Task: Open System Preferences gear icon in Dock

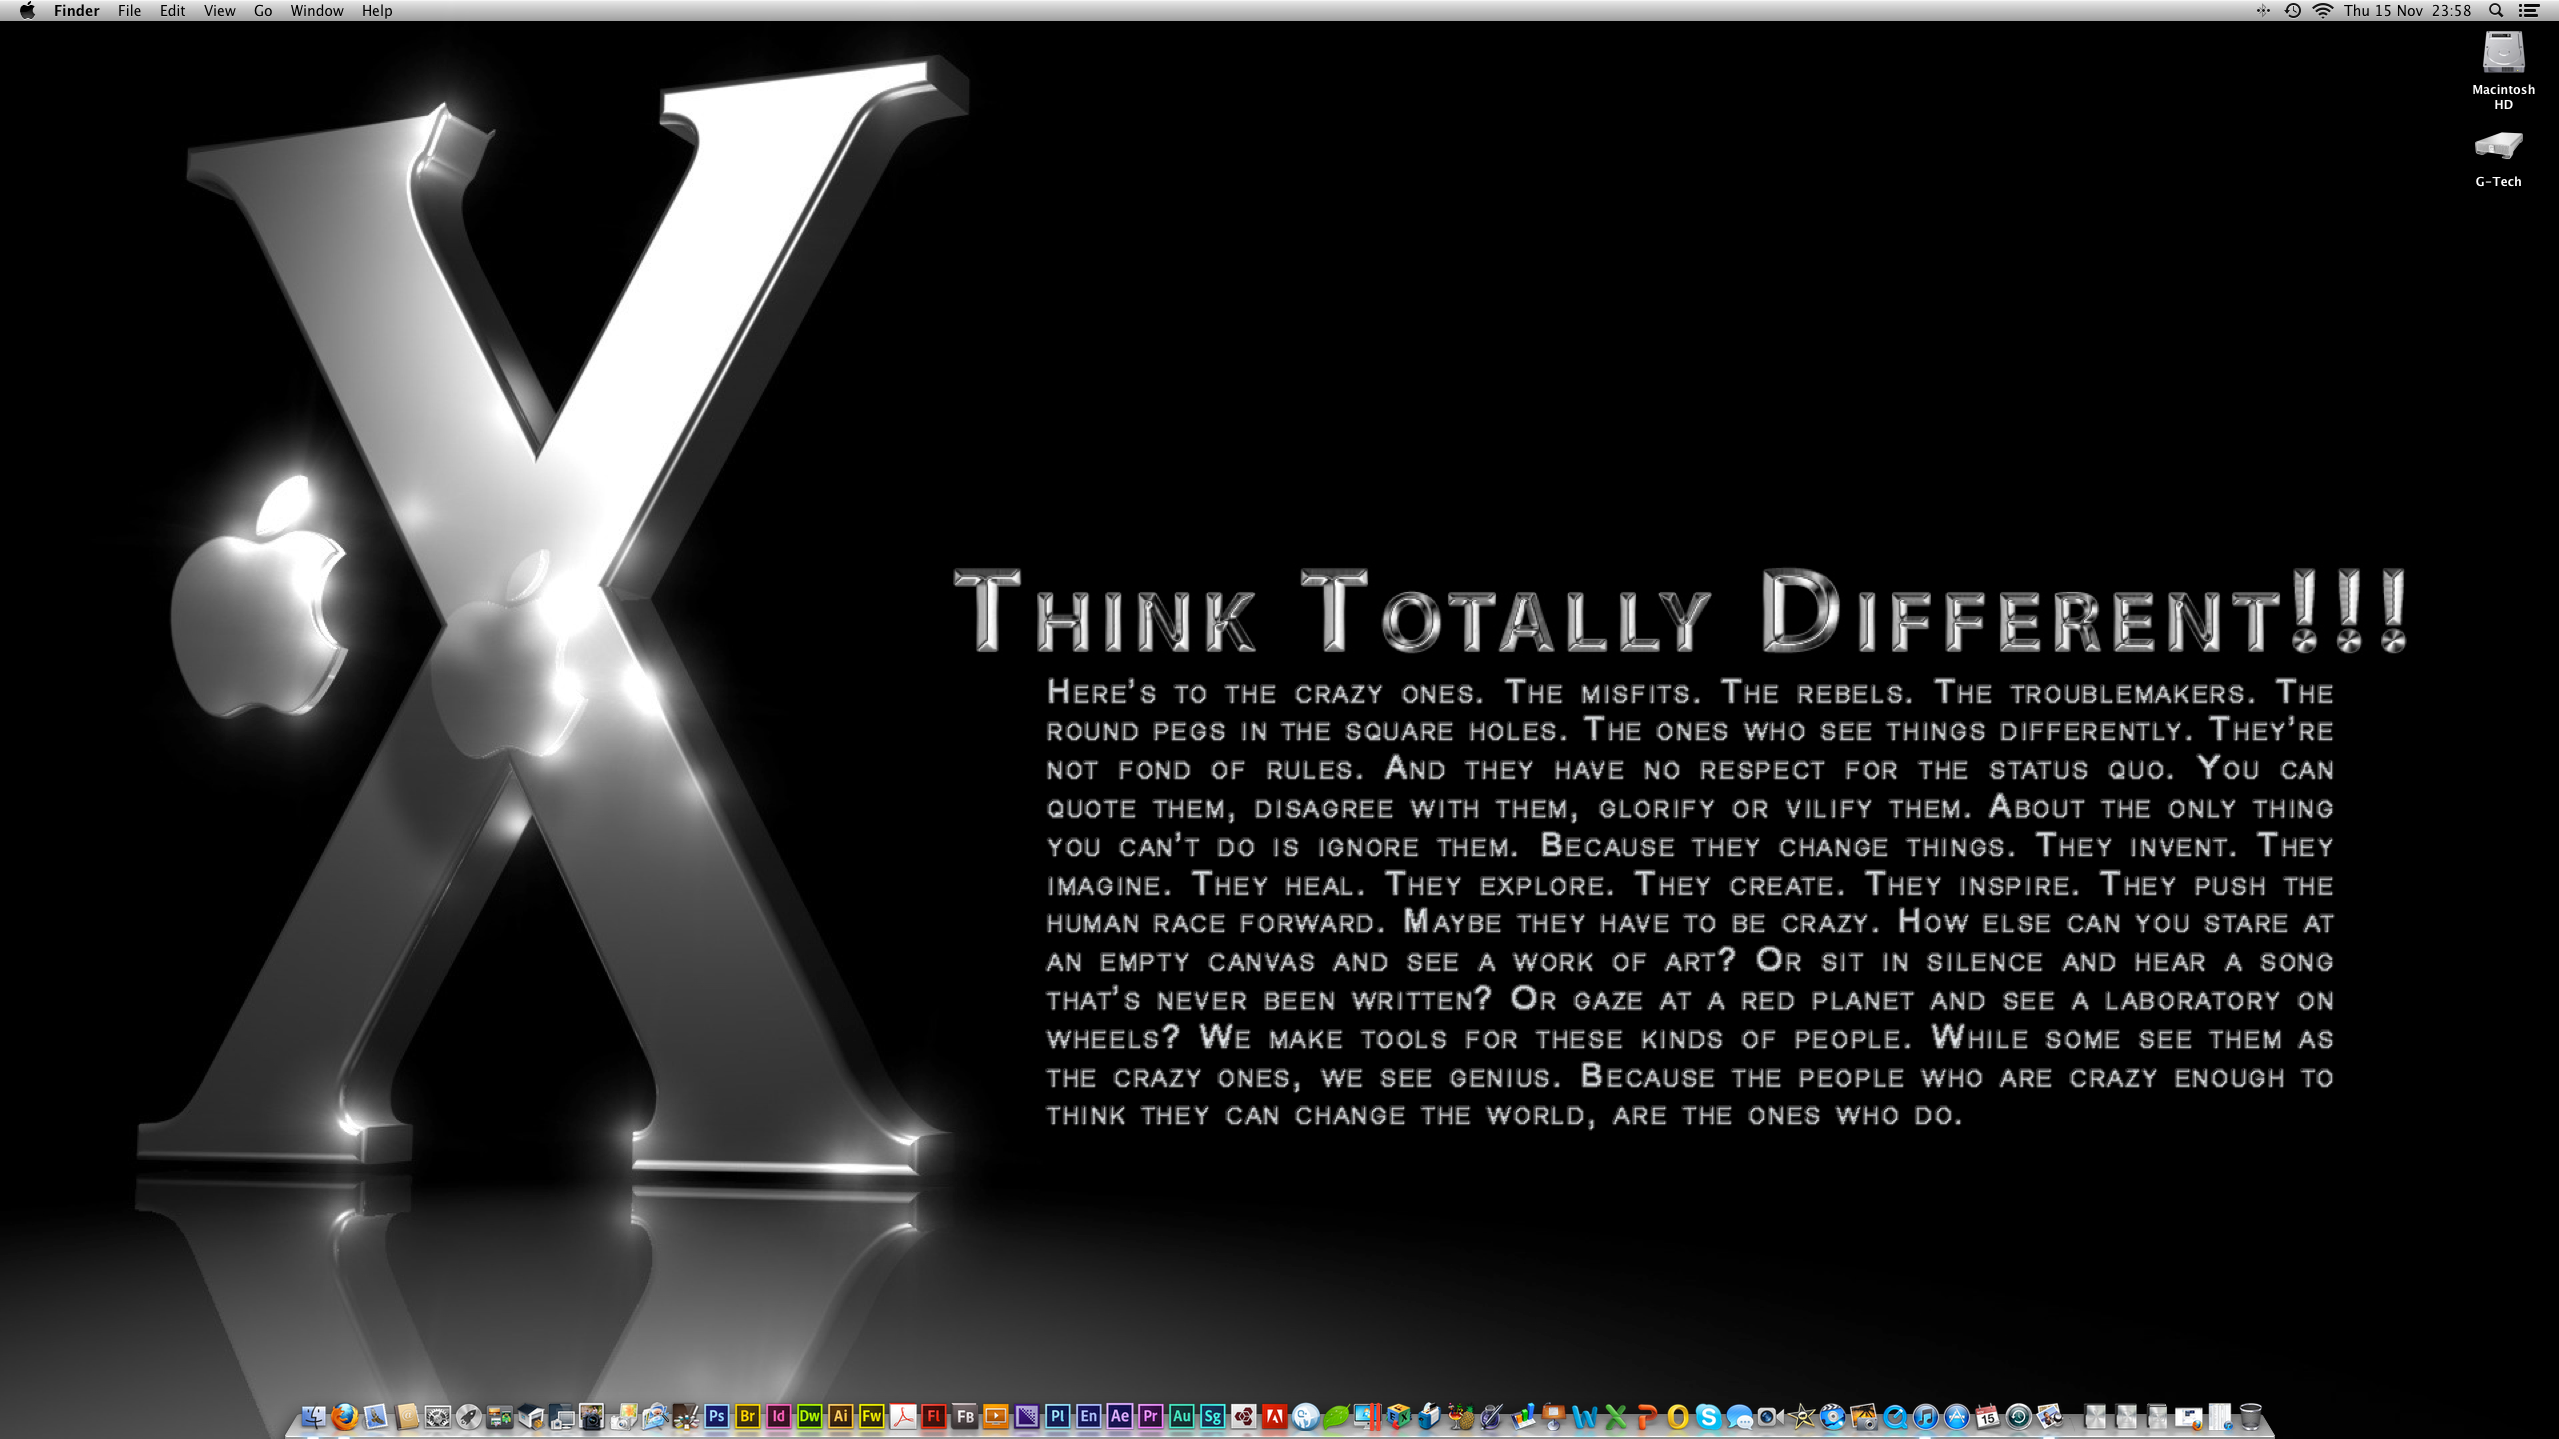Action: coord(437,1416)
